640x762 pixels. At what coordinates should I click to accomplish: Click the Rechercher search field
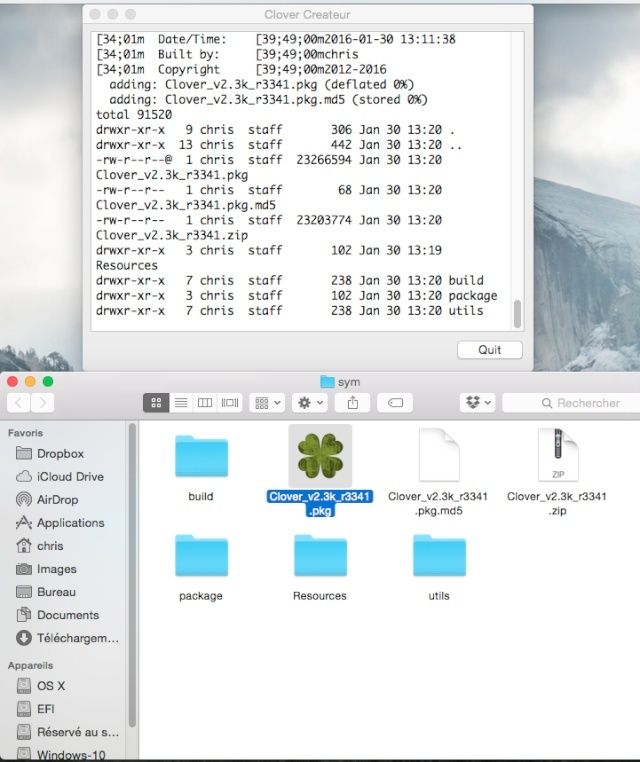(x=571, y=403)
